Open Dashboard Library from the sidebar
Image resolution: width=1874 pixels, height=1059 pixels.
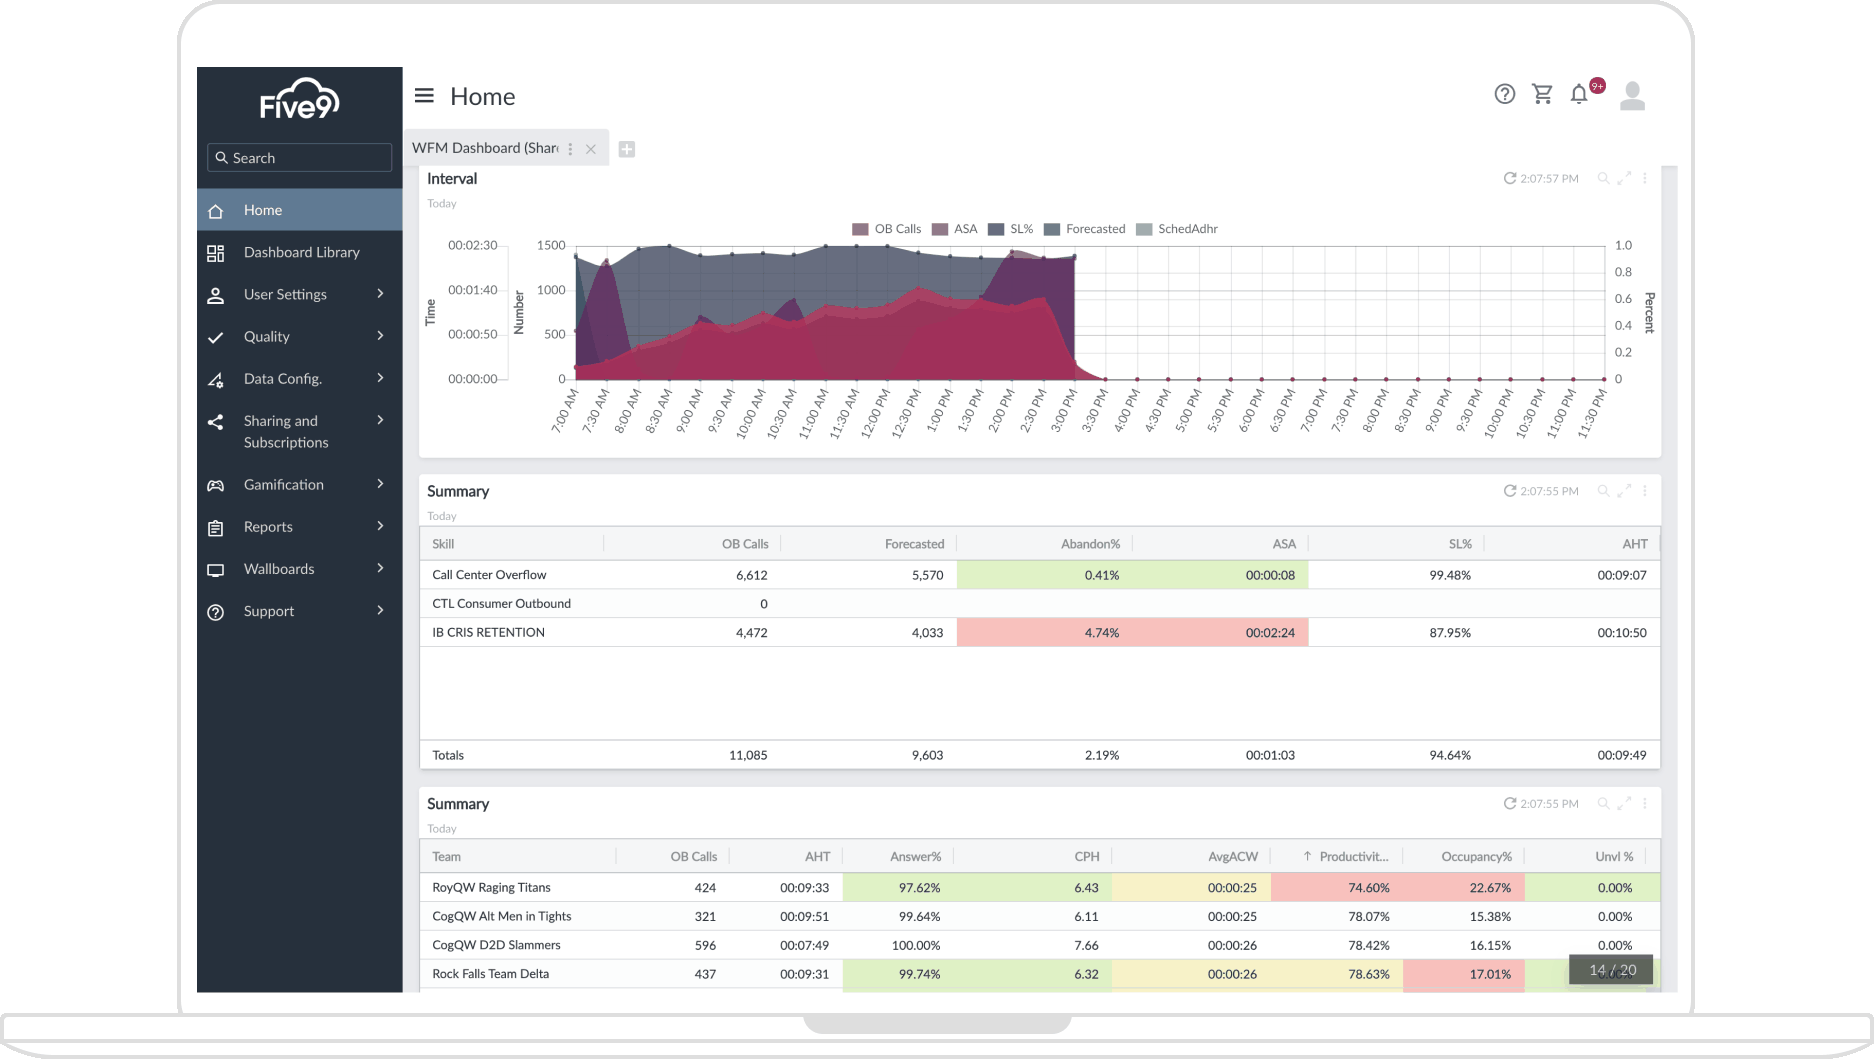pos(301,252)
